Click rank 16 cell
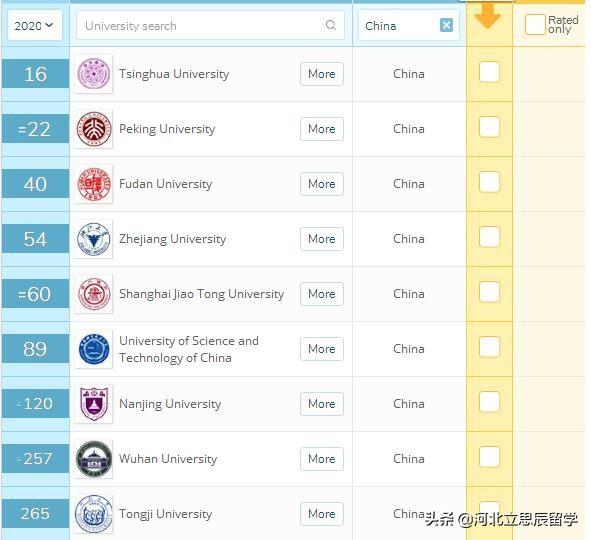591x540 pixels. pos(35,74)
